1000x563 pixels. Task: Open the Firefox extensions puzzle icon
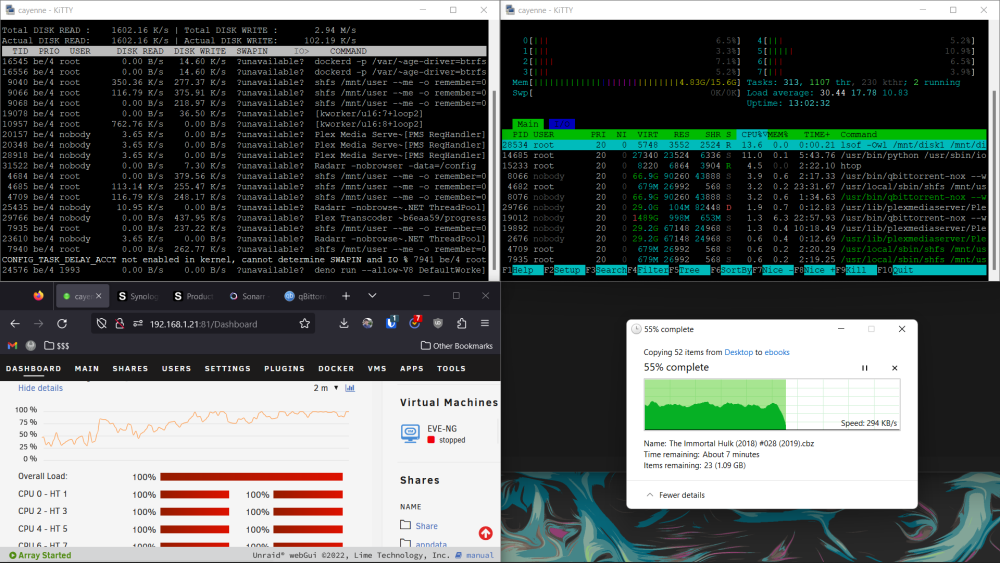point(462,324)
